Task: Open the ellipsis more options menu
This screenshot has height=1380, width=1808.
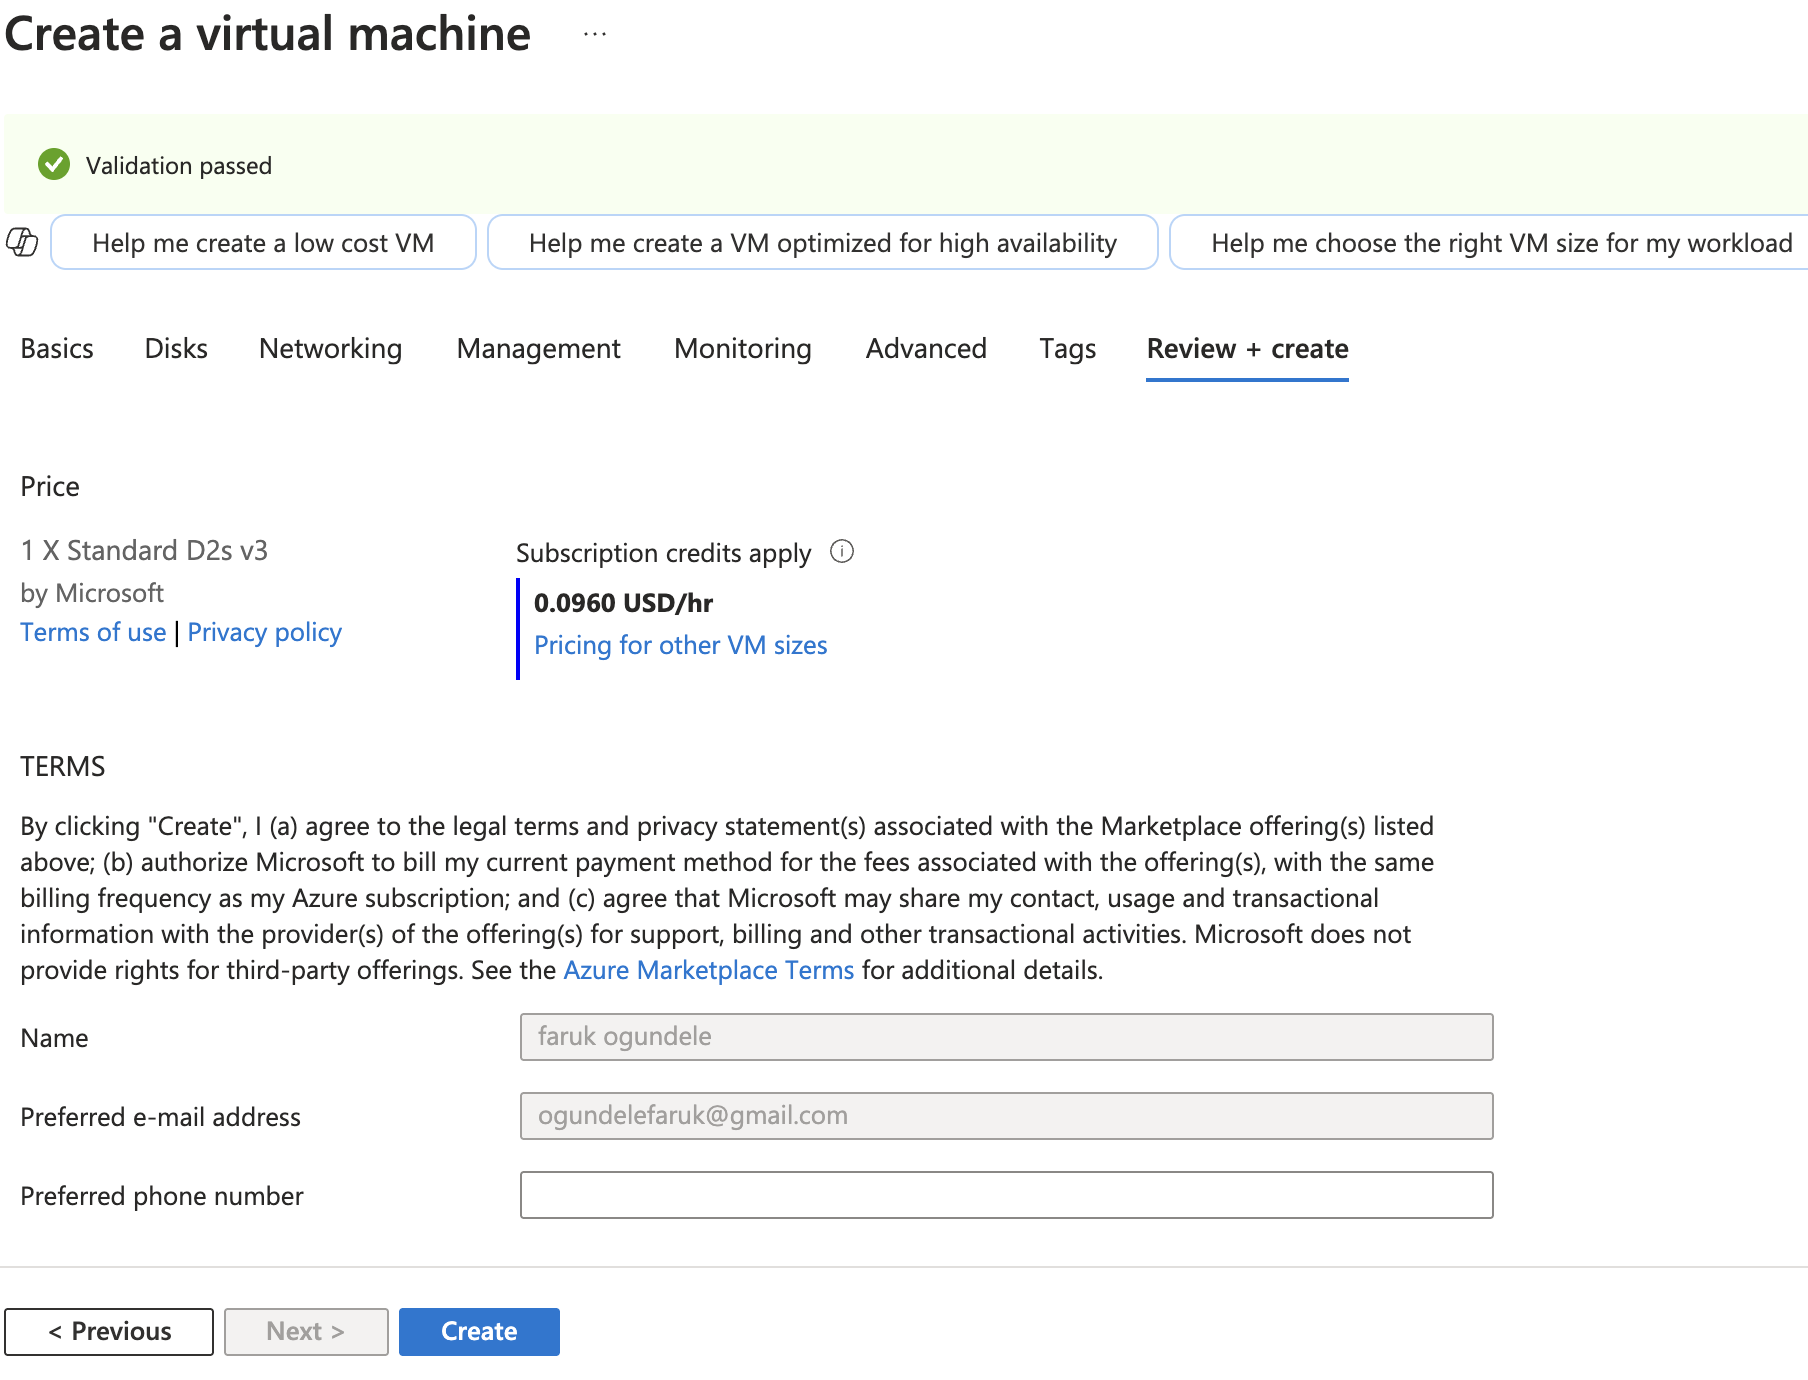Action: [595, 34]
